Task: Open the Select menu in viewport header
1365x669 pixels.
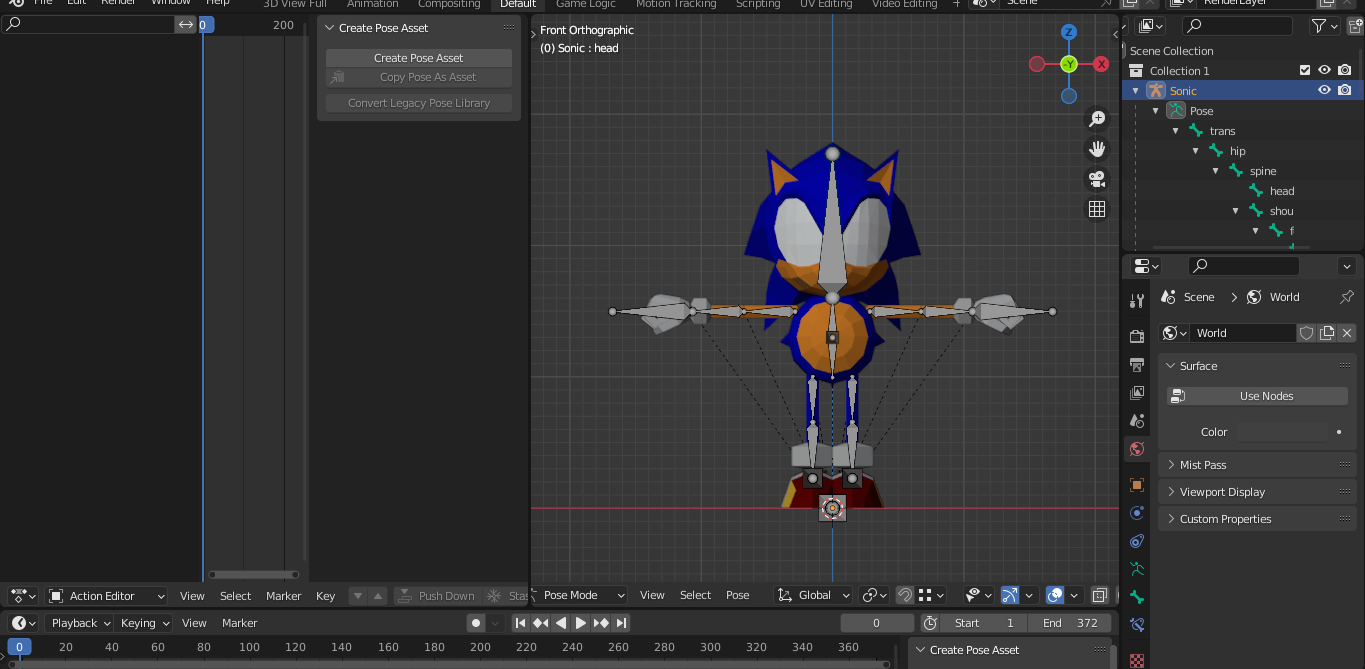Action: [x=695, y=595]
